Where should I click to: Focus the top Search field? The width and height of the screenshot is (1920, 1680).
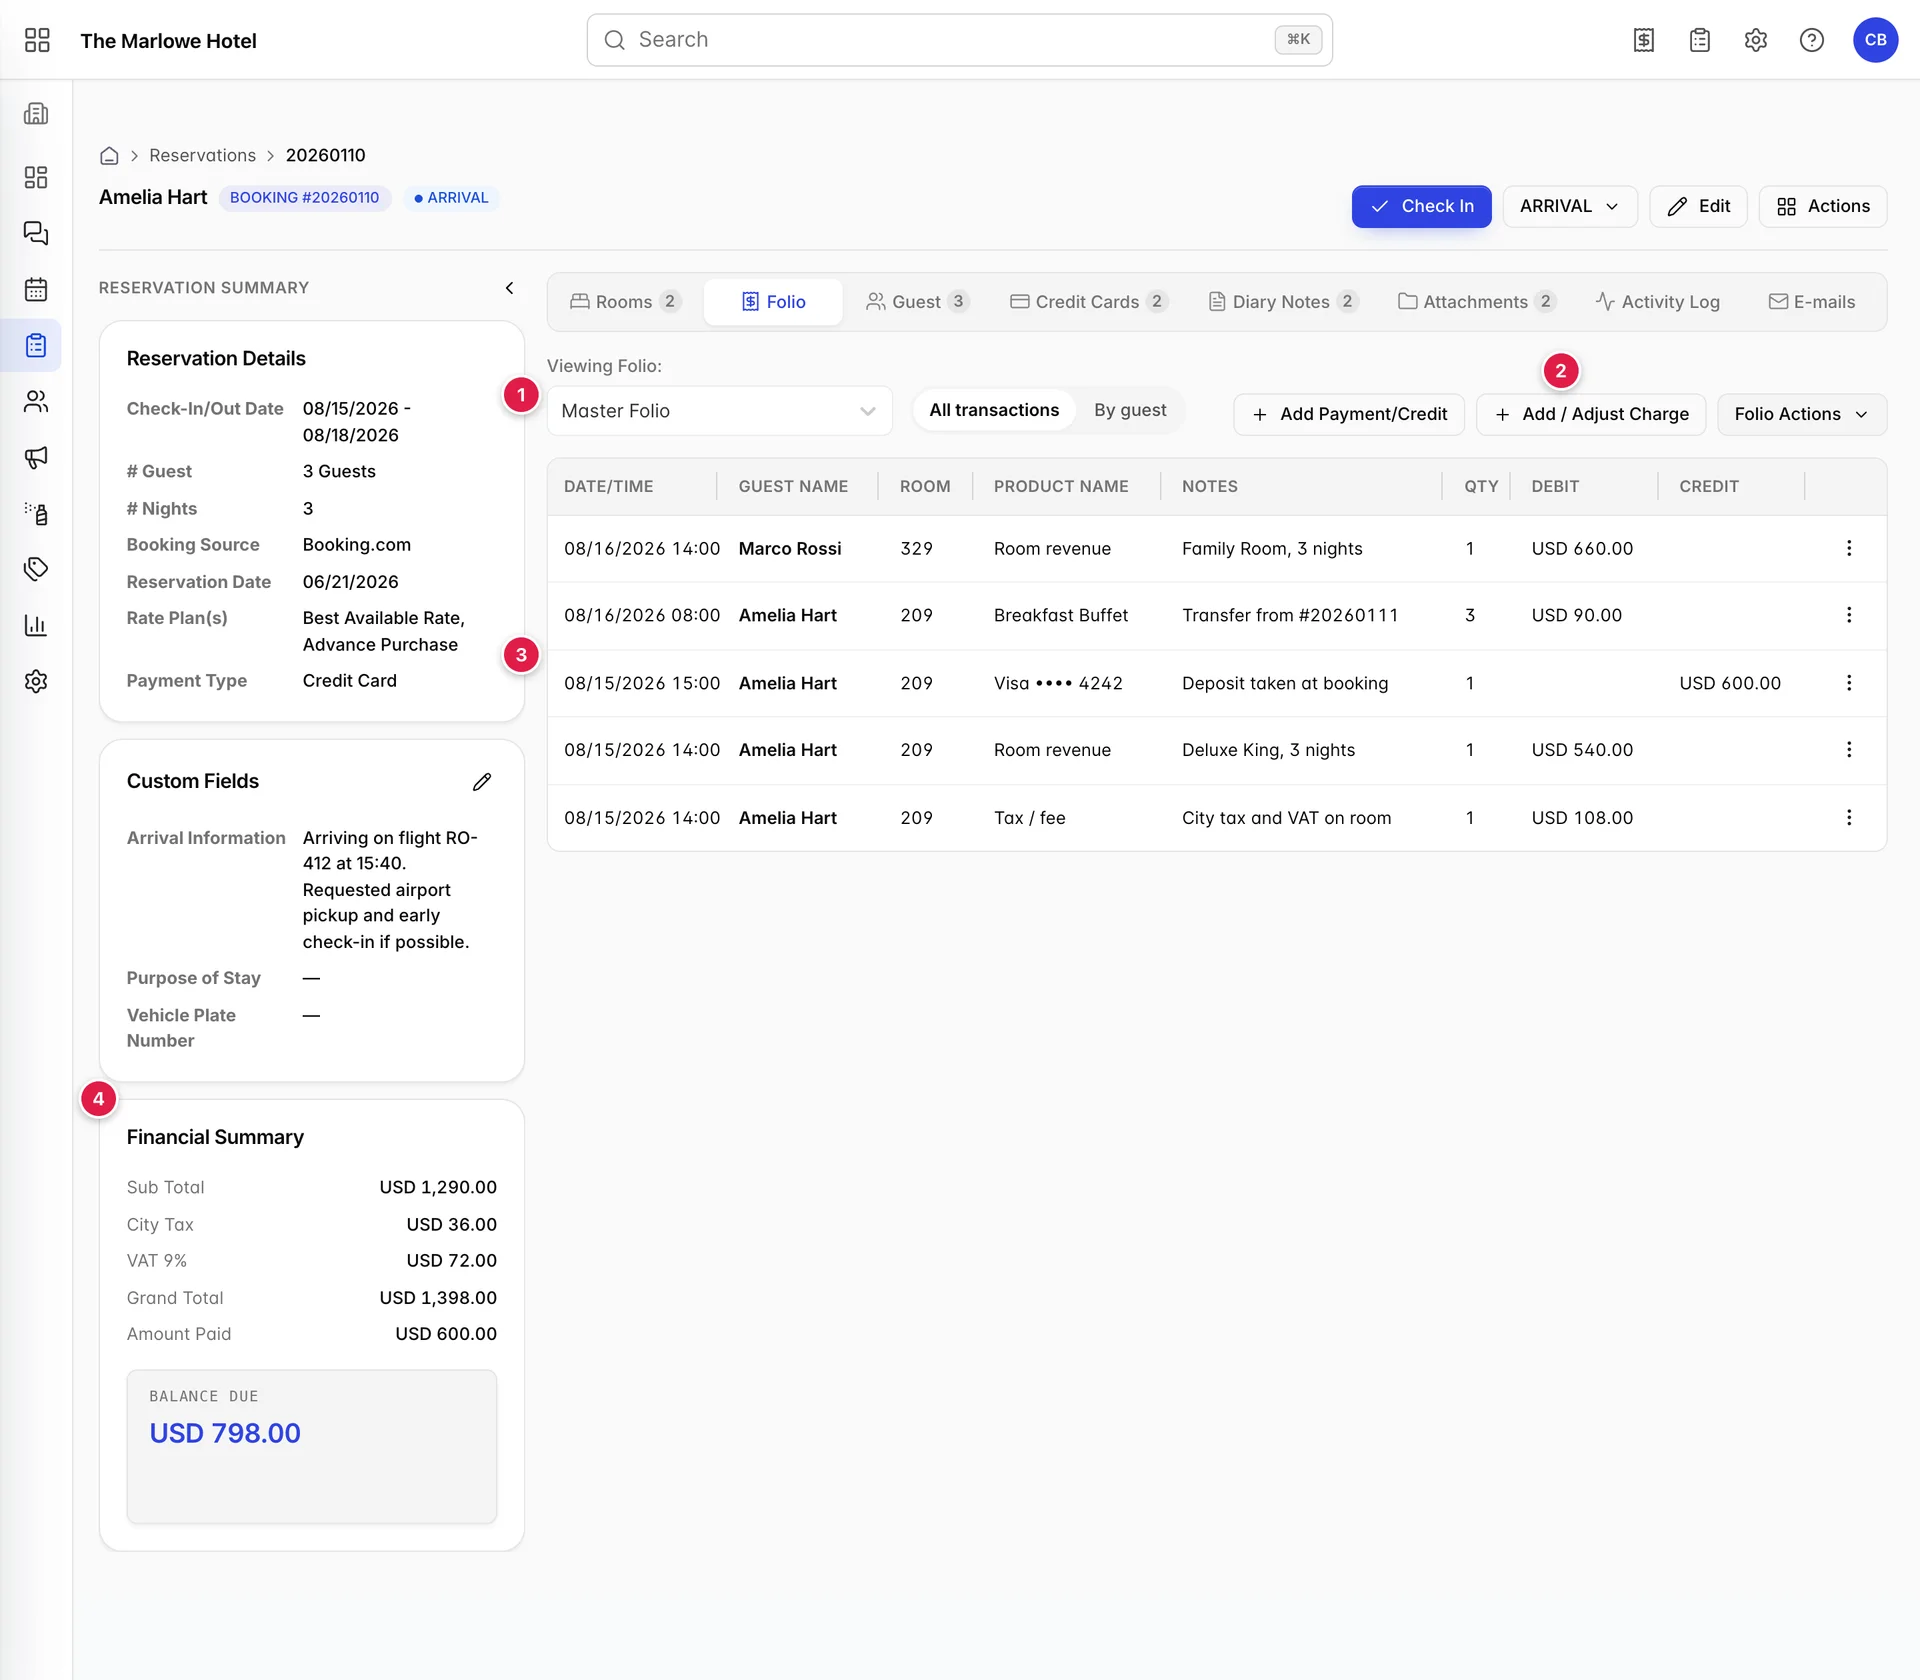959,40
